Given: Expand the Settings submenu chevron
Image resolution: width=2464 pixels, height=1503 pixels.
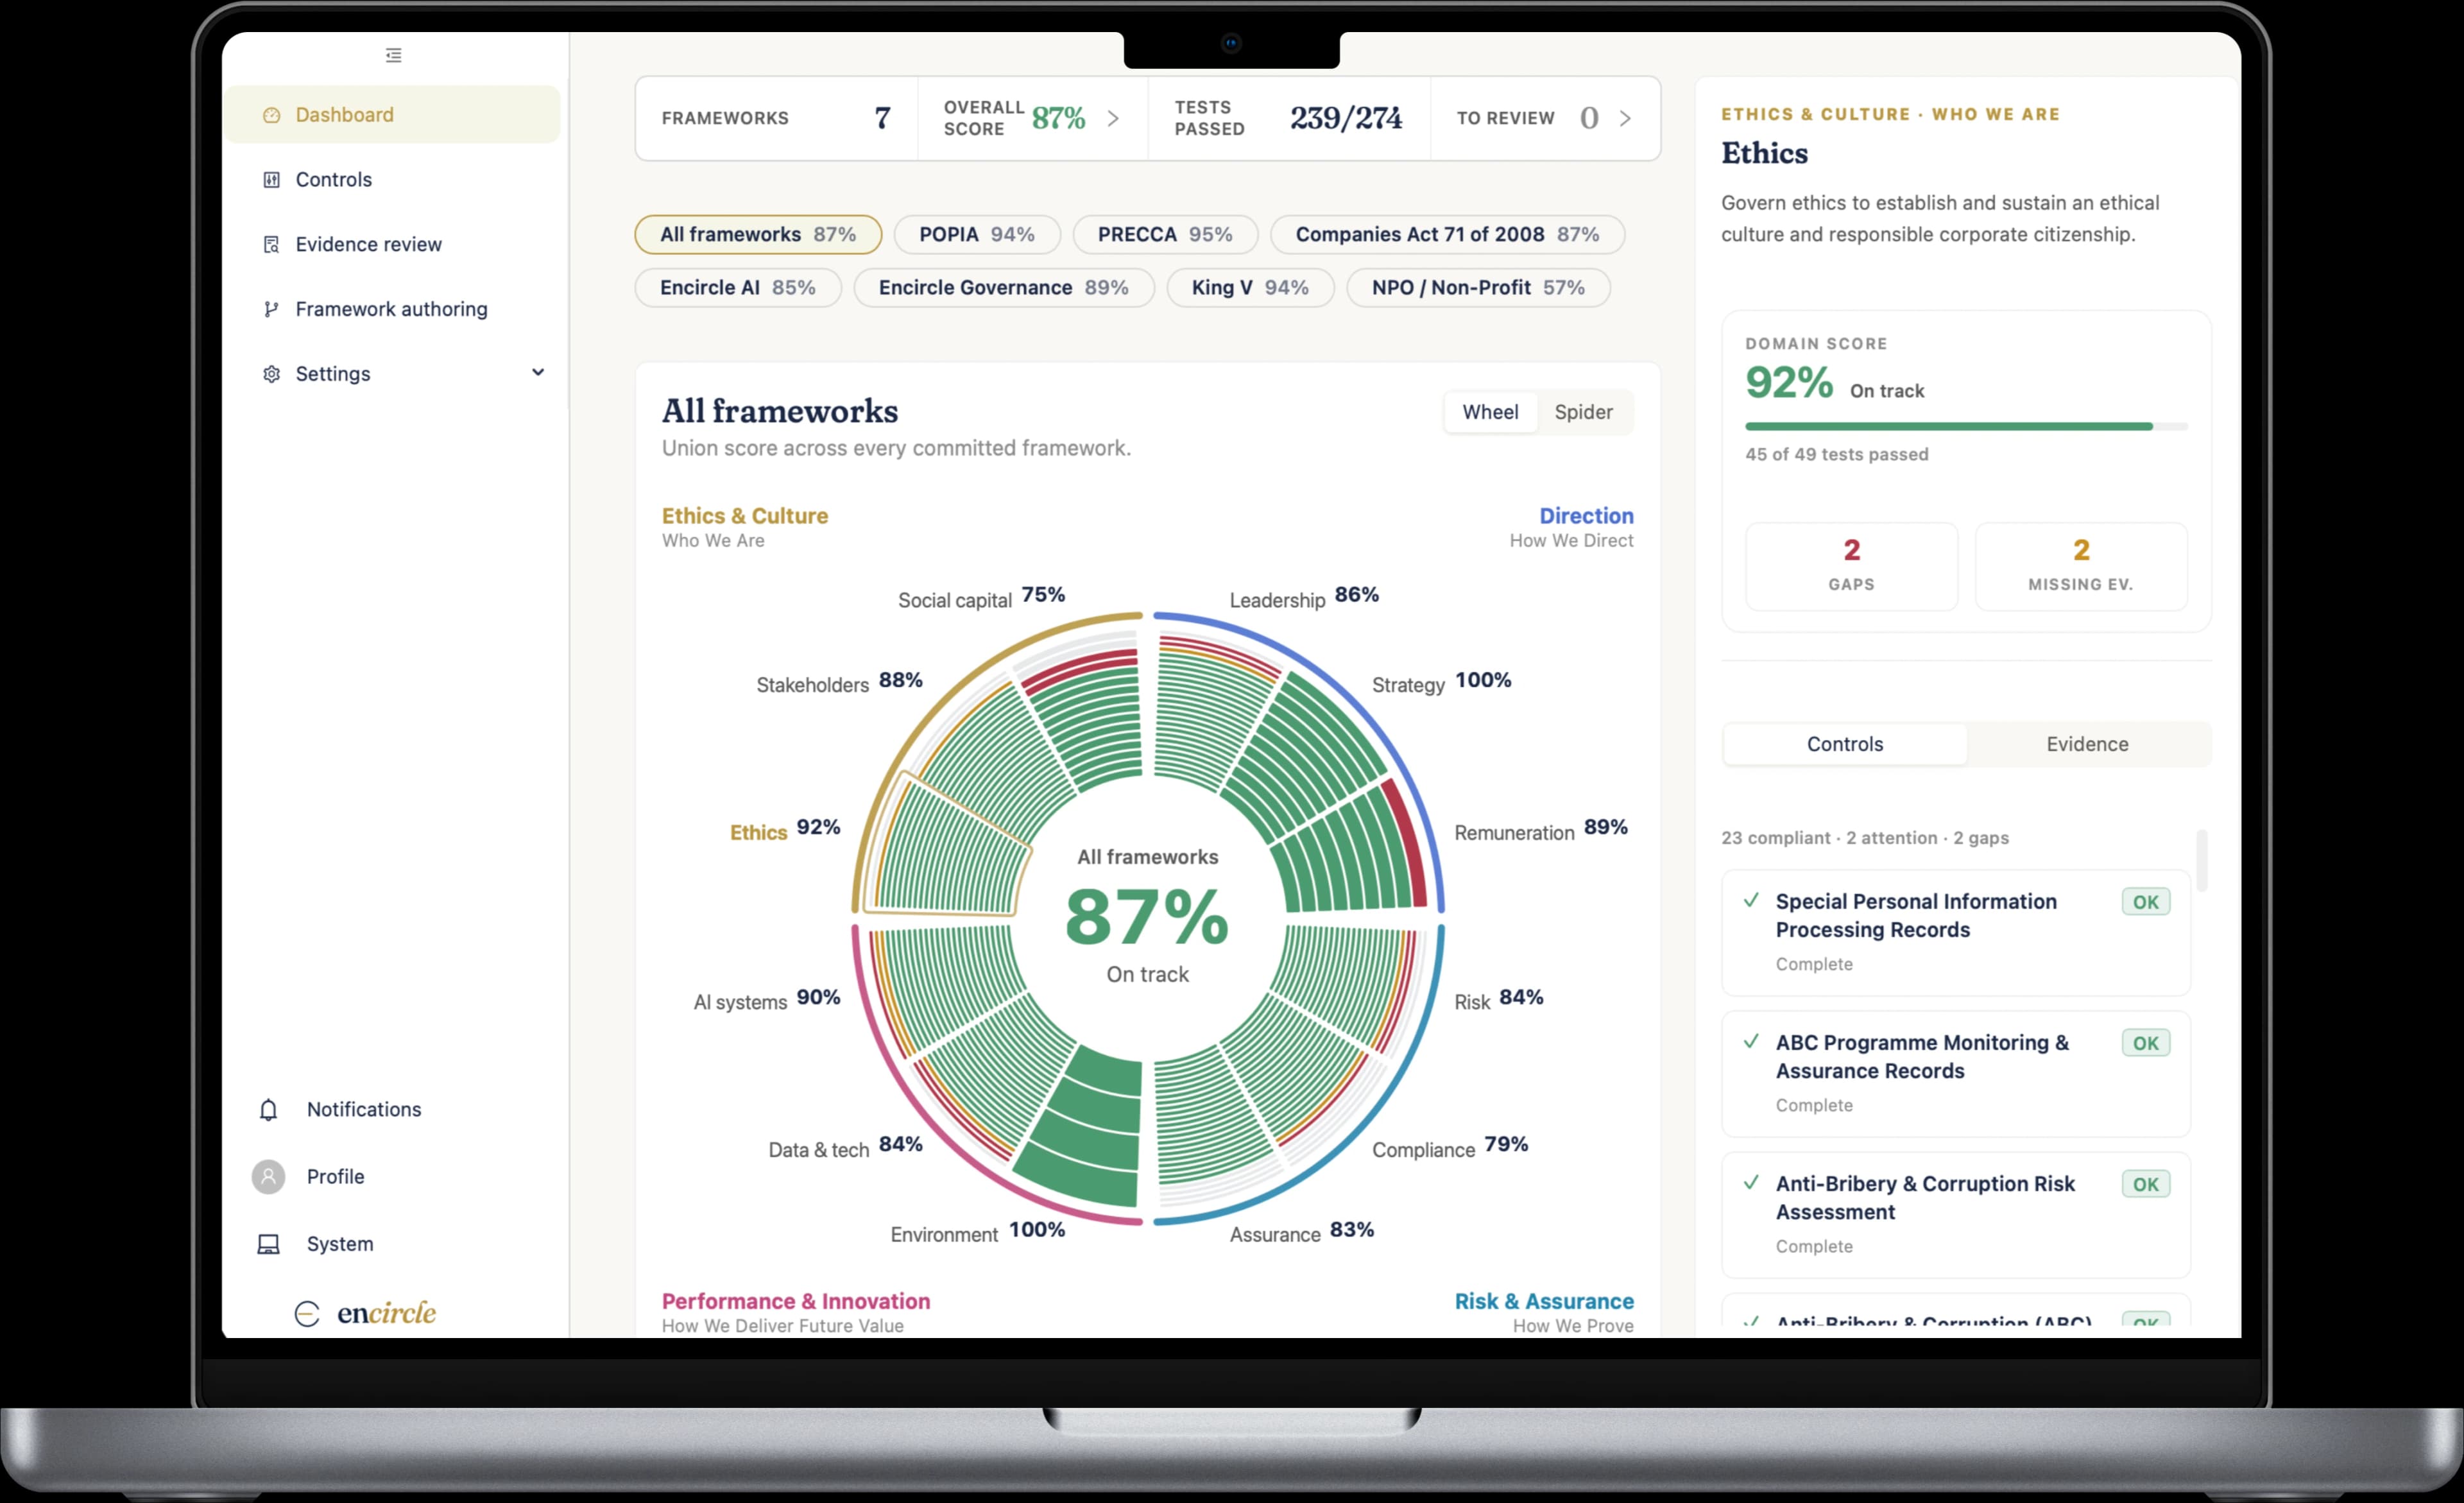Looking at the screenshot, I should click(538, 373).
